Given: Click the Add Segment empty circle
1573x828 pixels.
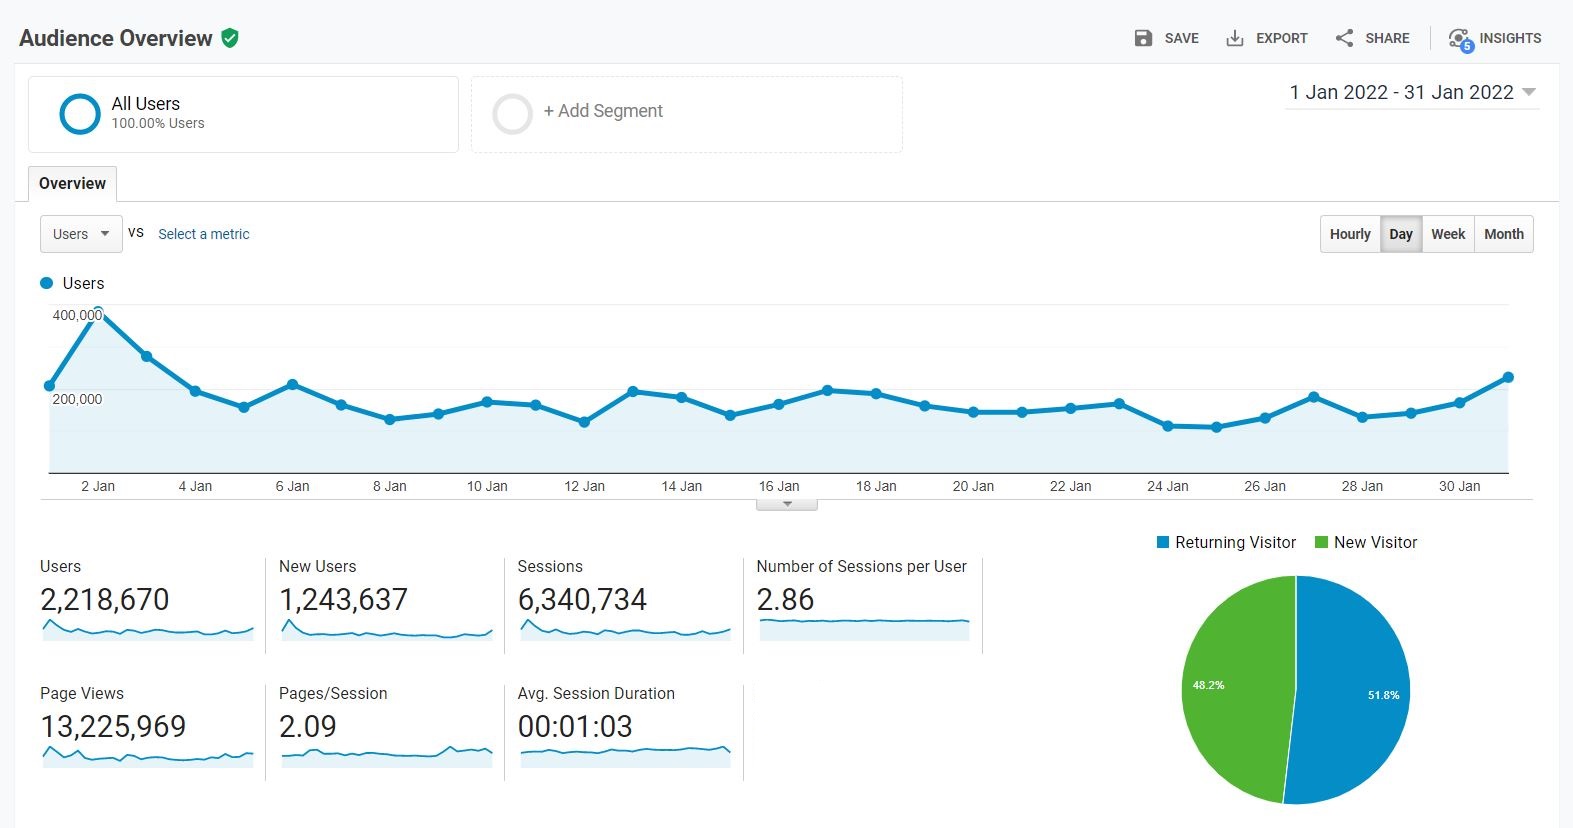Looking at the screenshot, I should point(512,114).
